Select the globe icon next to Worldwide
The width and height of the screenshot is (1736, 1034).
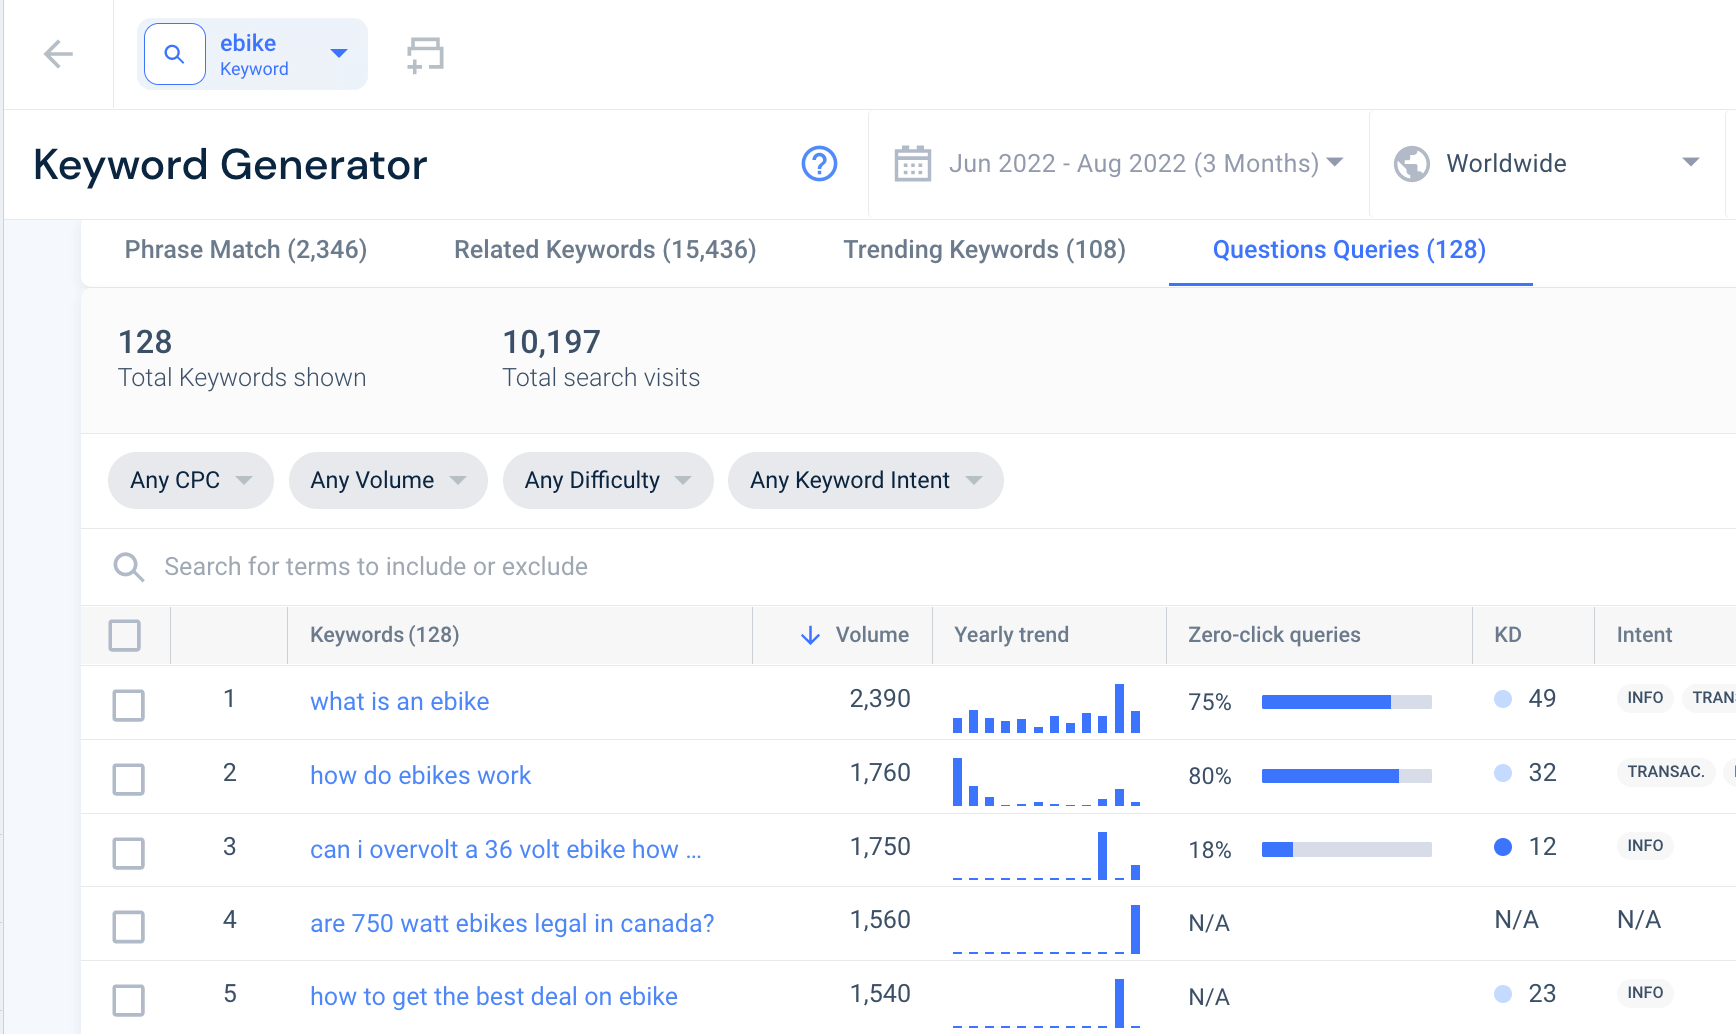[x=1411, y=163]
